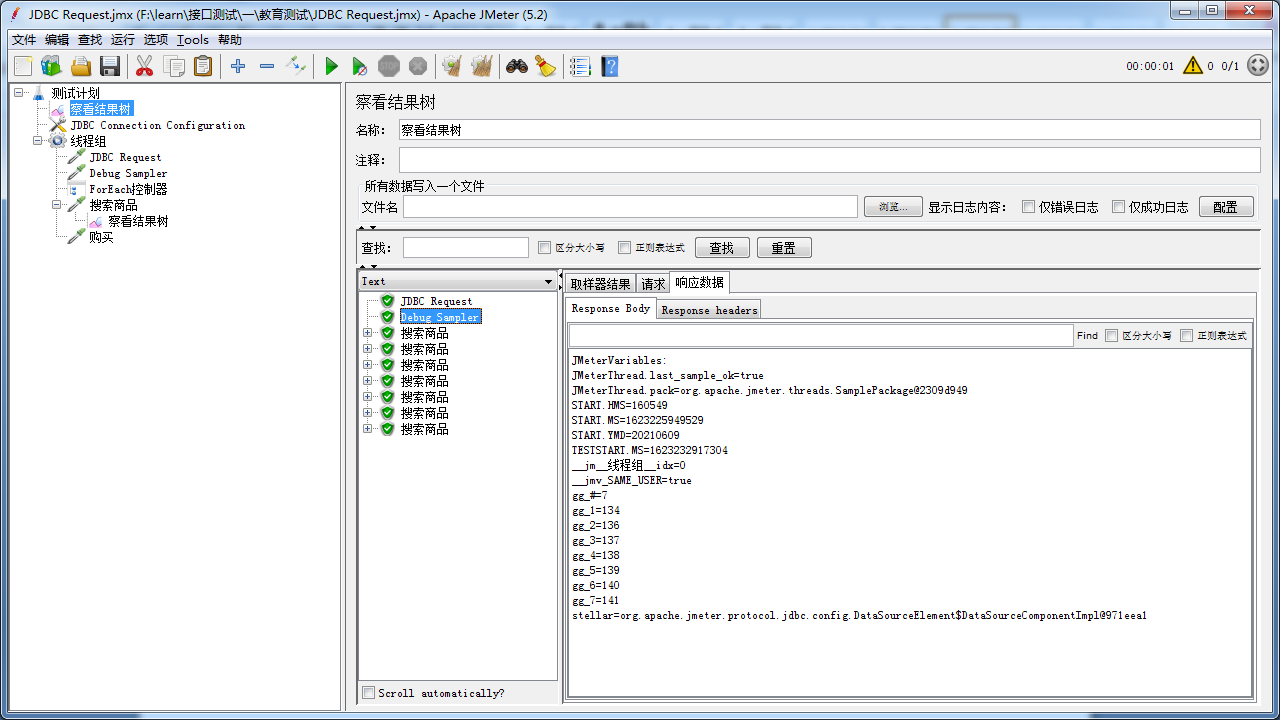Collapse the 测试计划 root node
The image size is (1280, 720).
(x=20, y=93)
